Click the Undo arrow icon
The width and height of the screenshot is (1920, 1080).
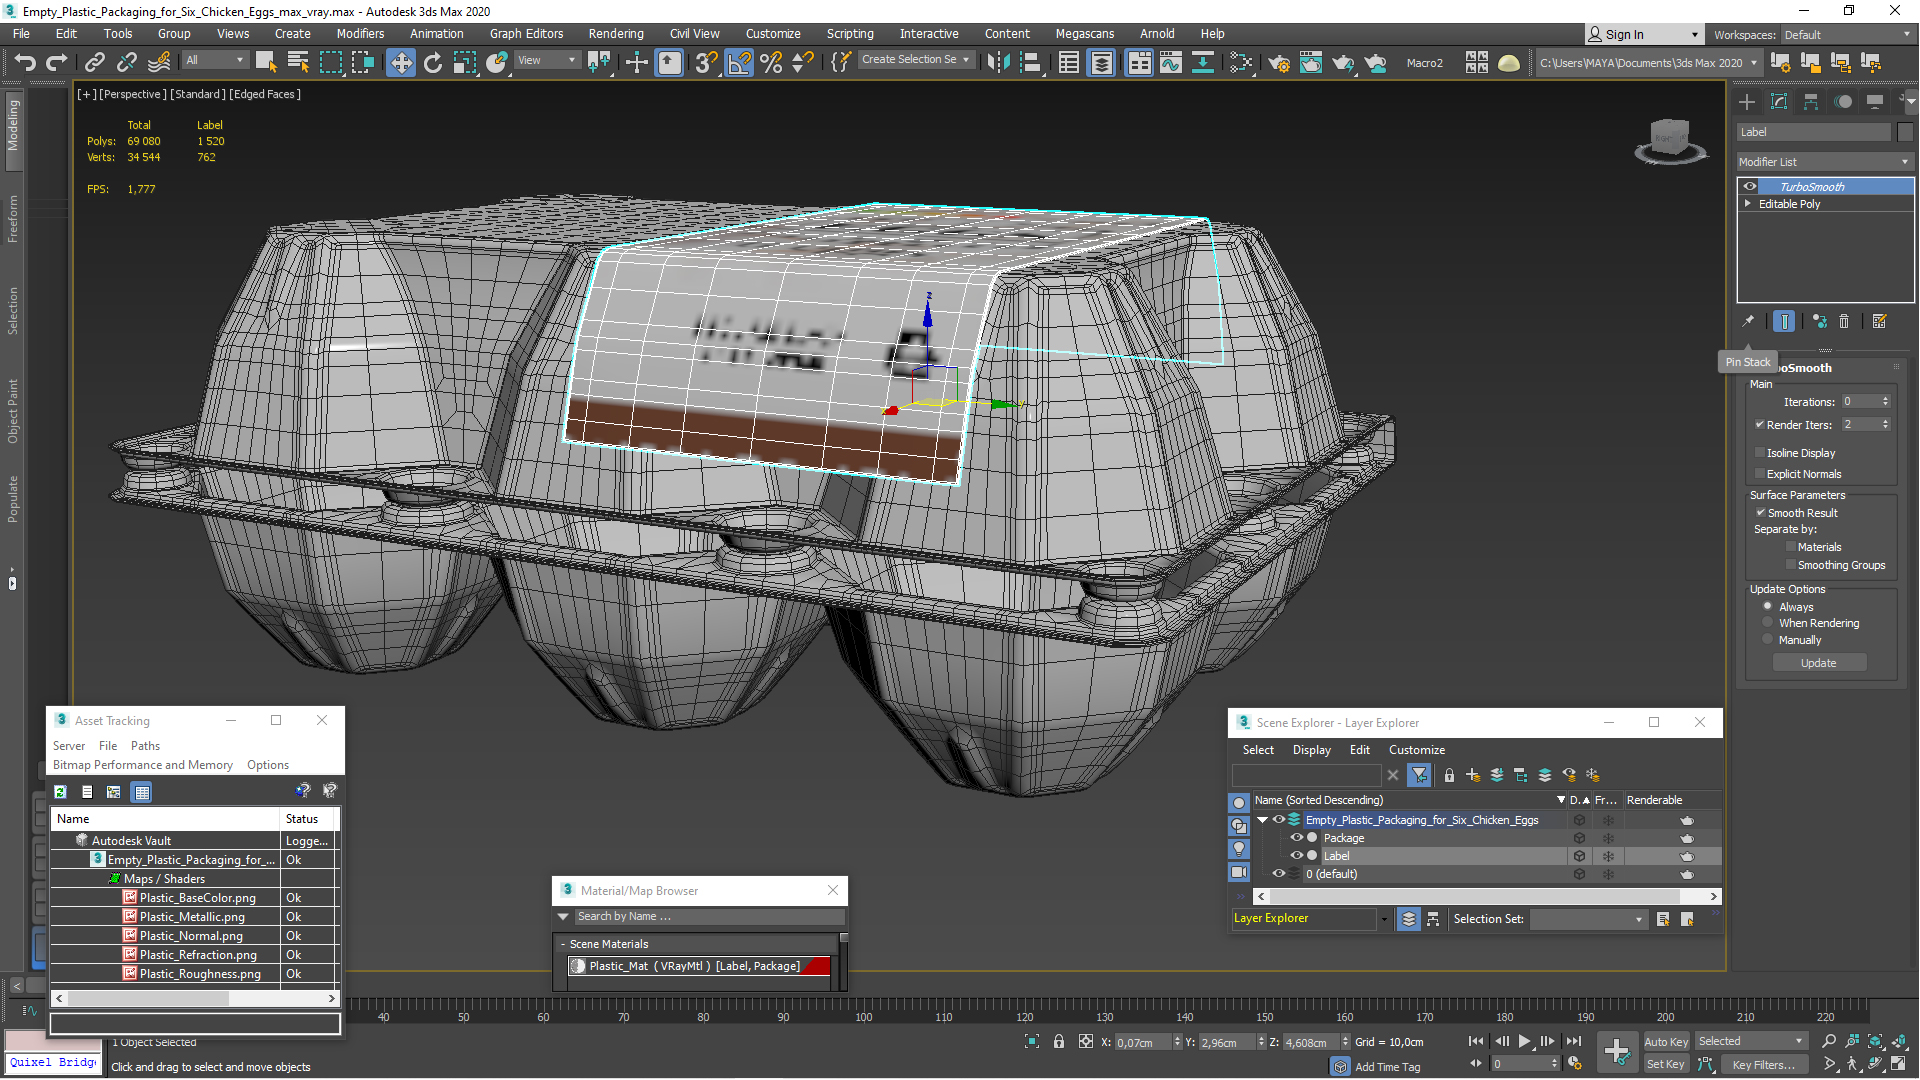[x=24, y=62]
